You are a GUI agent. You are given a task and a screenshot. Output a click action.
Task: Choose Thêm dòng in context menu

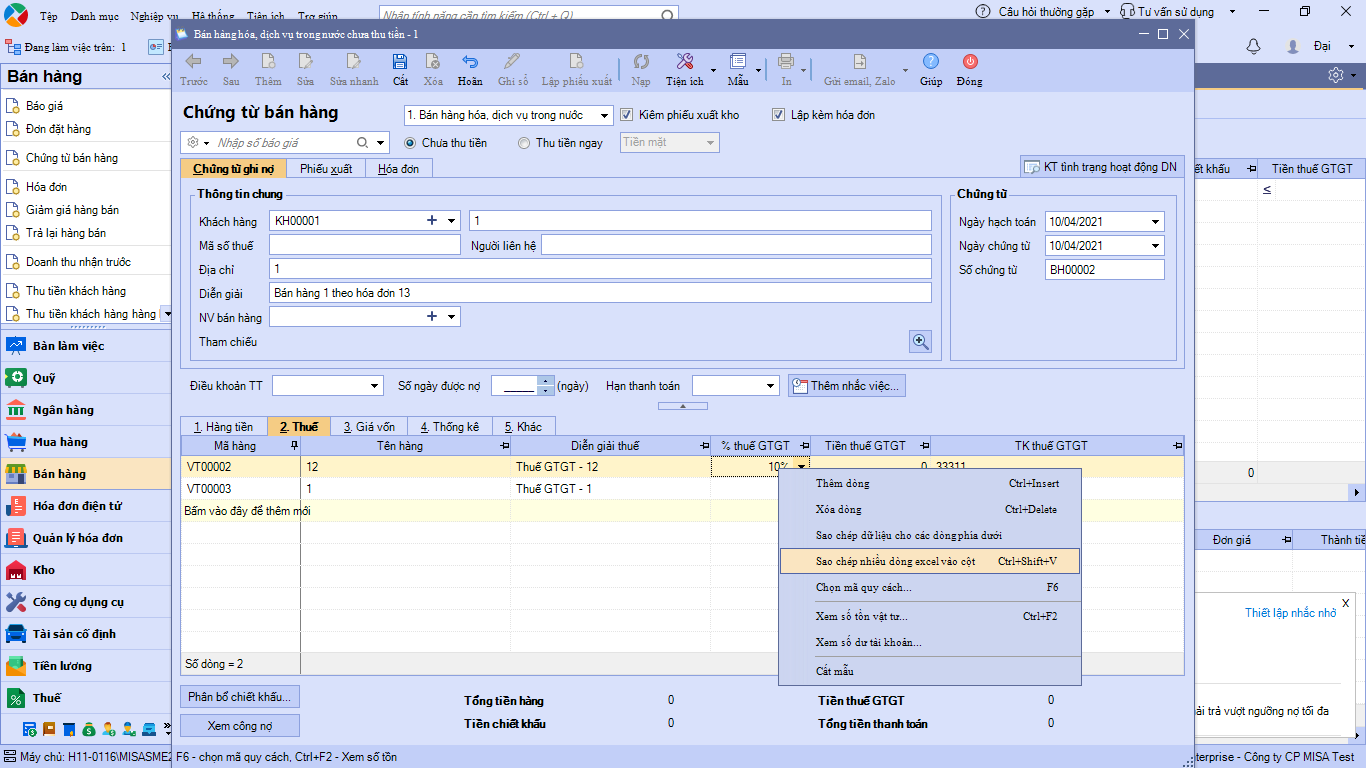click(930, 483)
